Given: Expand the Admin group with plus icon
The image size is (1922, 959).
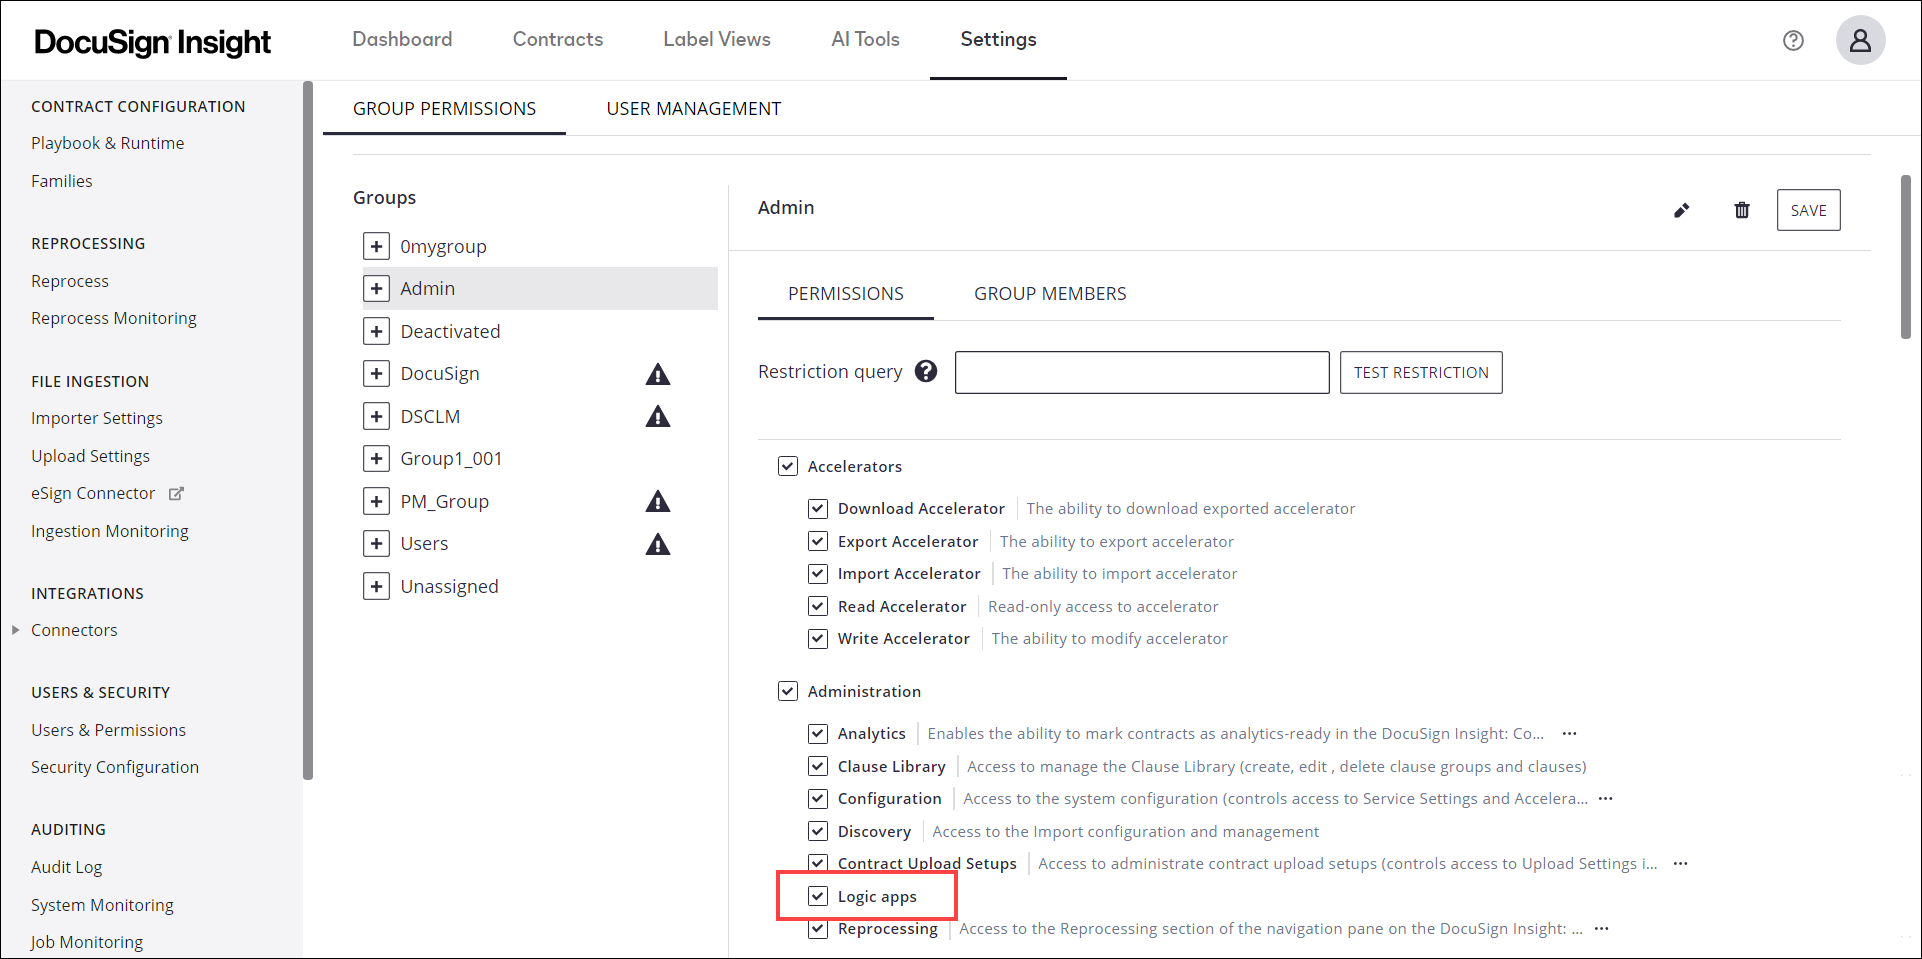Looking at the screenshot, I should [x=376, y=288].
